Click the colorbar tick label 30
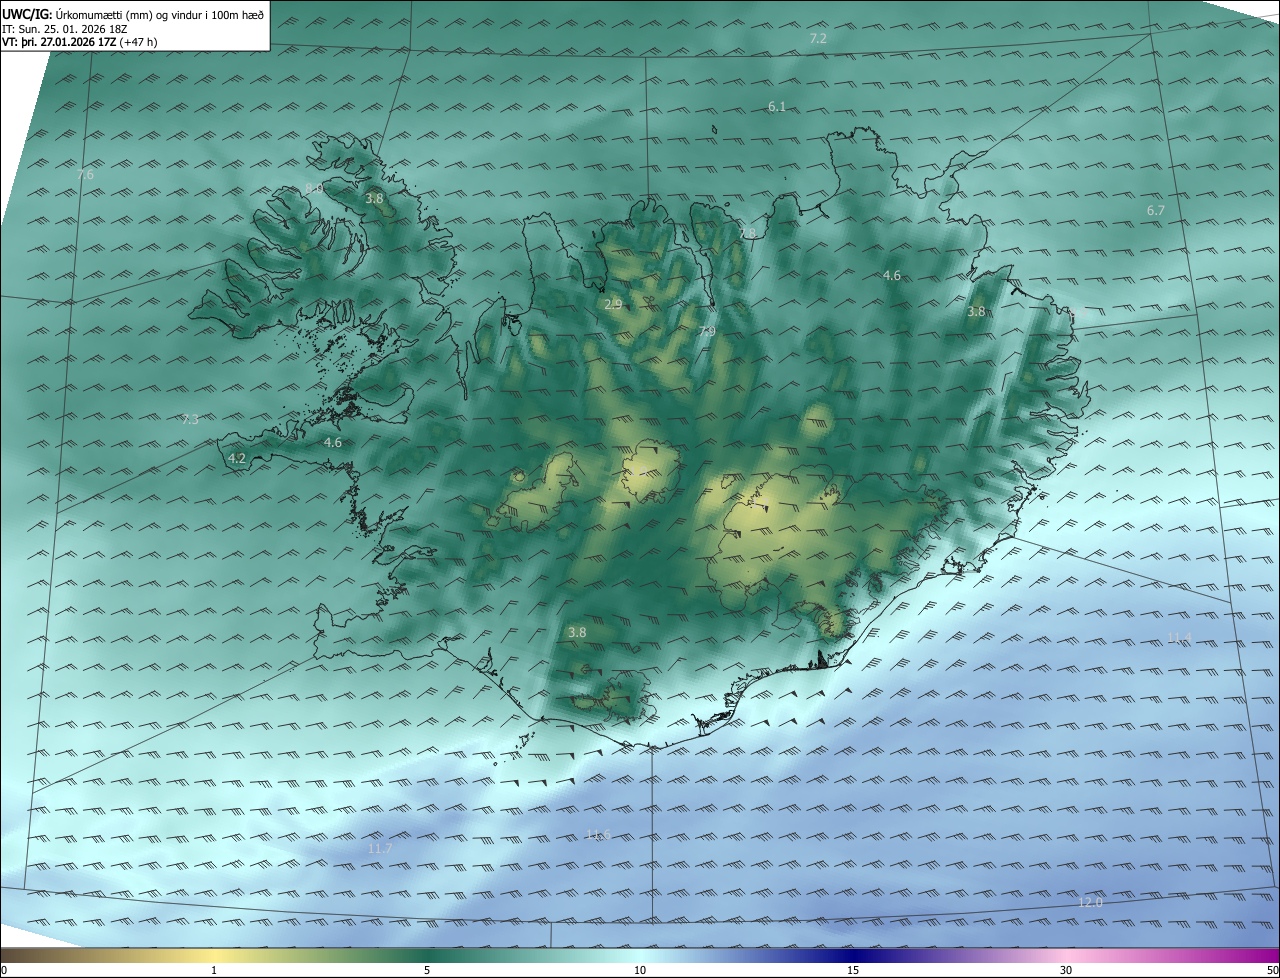 pos(1066,970)
